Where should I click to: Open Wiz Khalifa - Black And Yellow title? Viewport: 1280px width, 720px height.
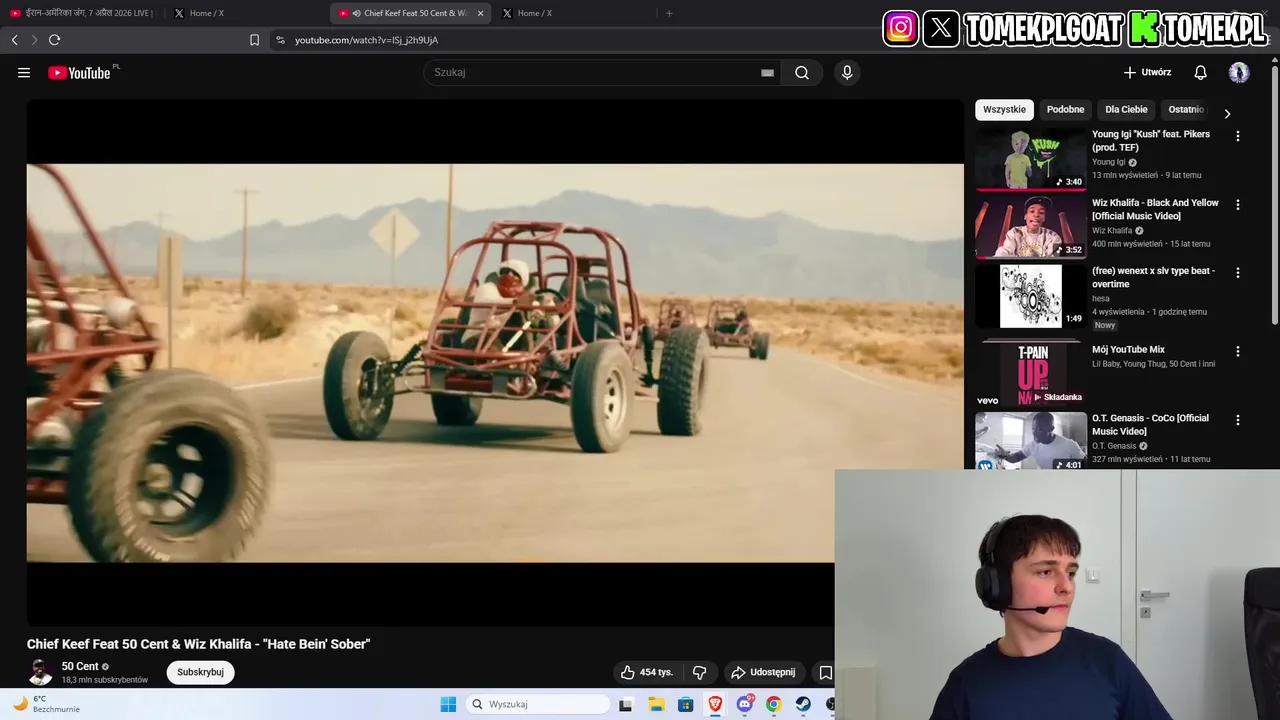[1155, 209]
